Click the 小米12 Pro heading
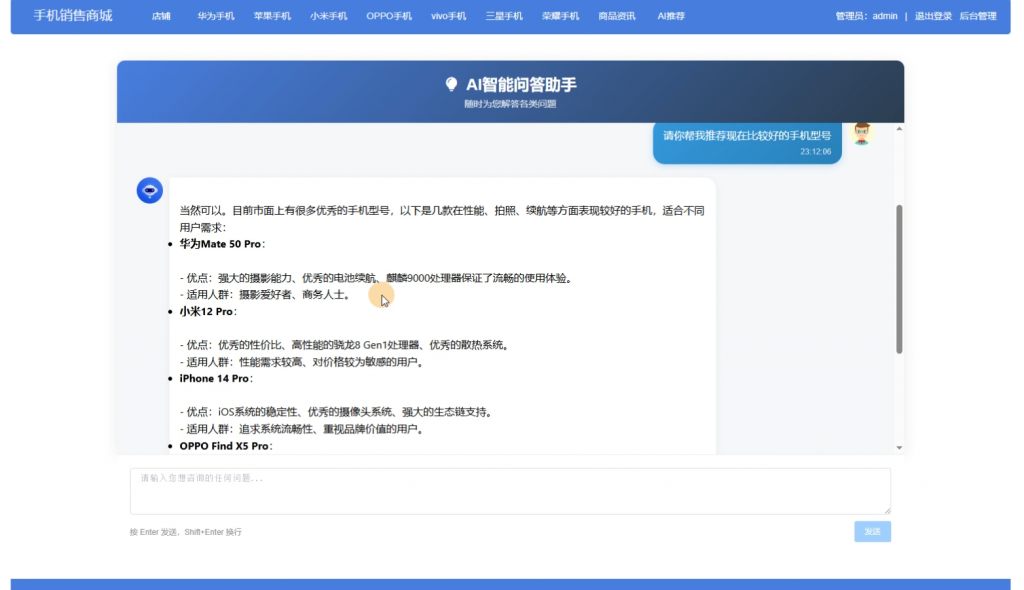The height and width of the screenshot is (590, 1024). tap(208, 312)
